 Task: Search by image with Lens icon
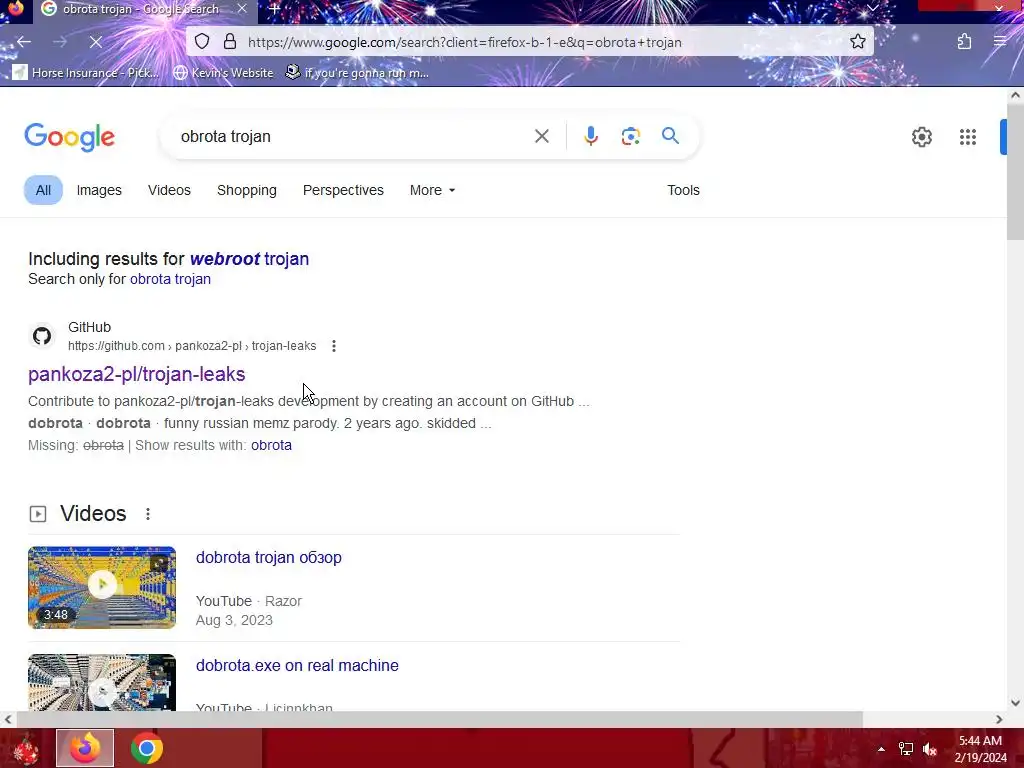coord(630,136)
